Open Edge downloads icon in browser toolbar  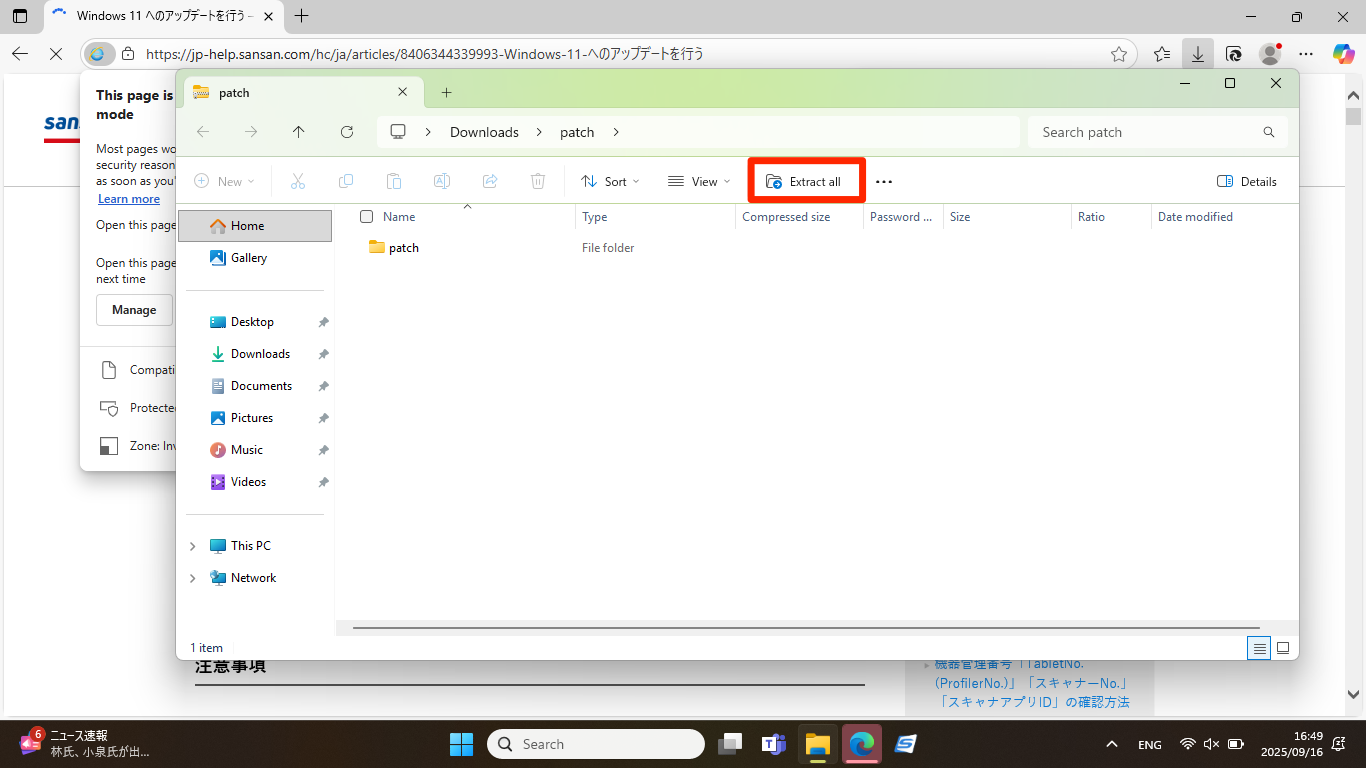pyautogui.click(x=1197, y=54)
